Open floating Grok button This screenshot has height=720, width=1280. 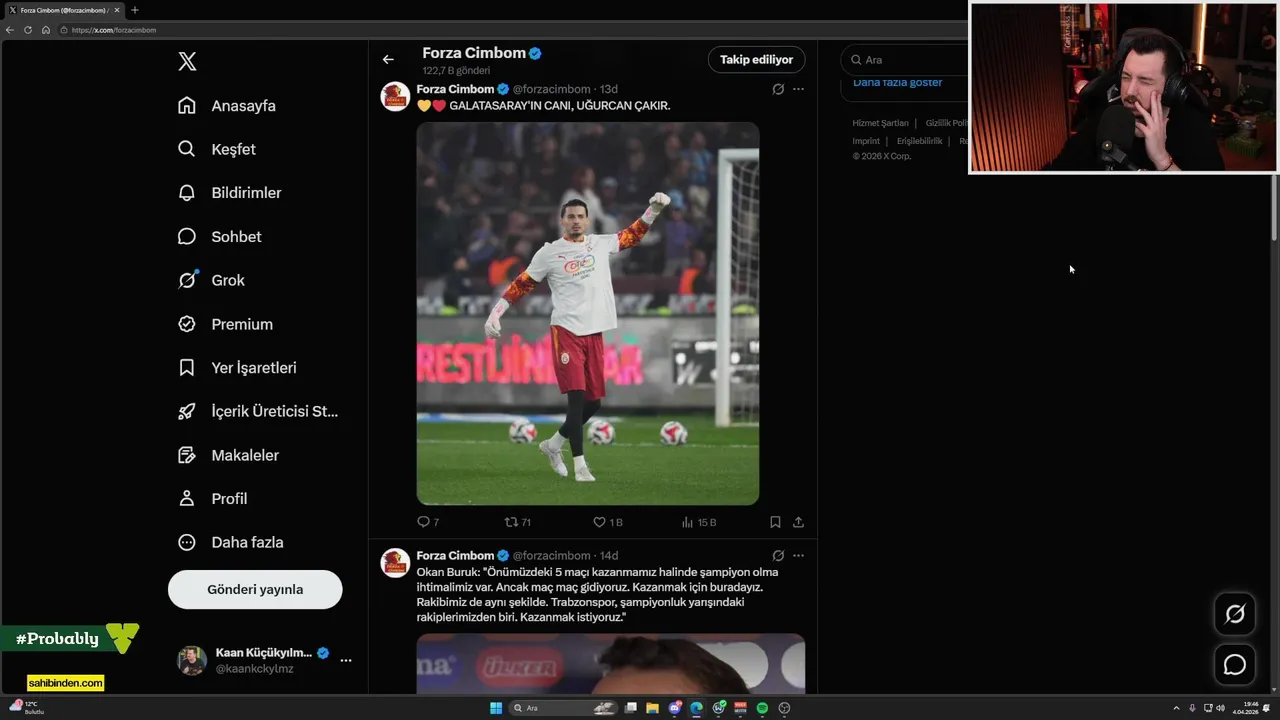pos(1235,614)
